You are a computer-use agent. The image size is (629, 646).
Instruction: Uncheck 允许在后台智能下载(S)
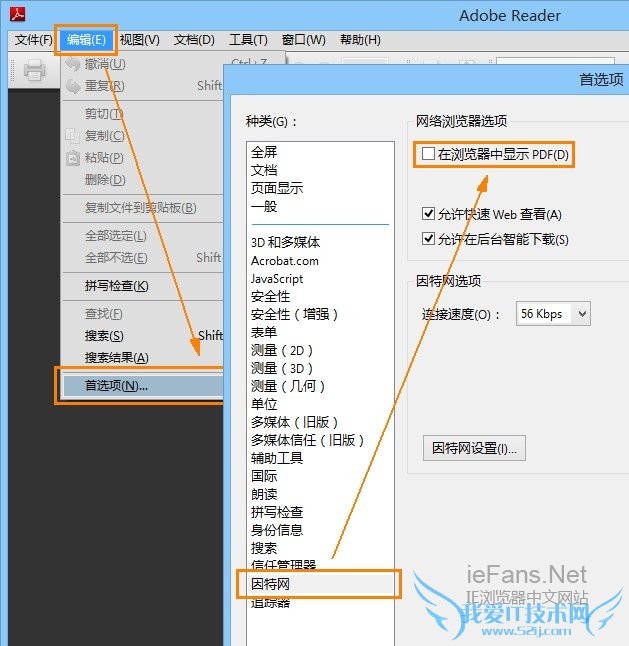[x=428, y=239]
